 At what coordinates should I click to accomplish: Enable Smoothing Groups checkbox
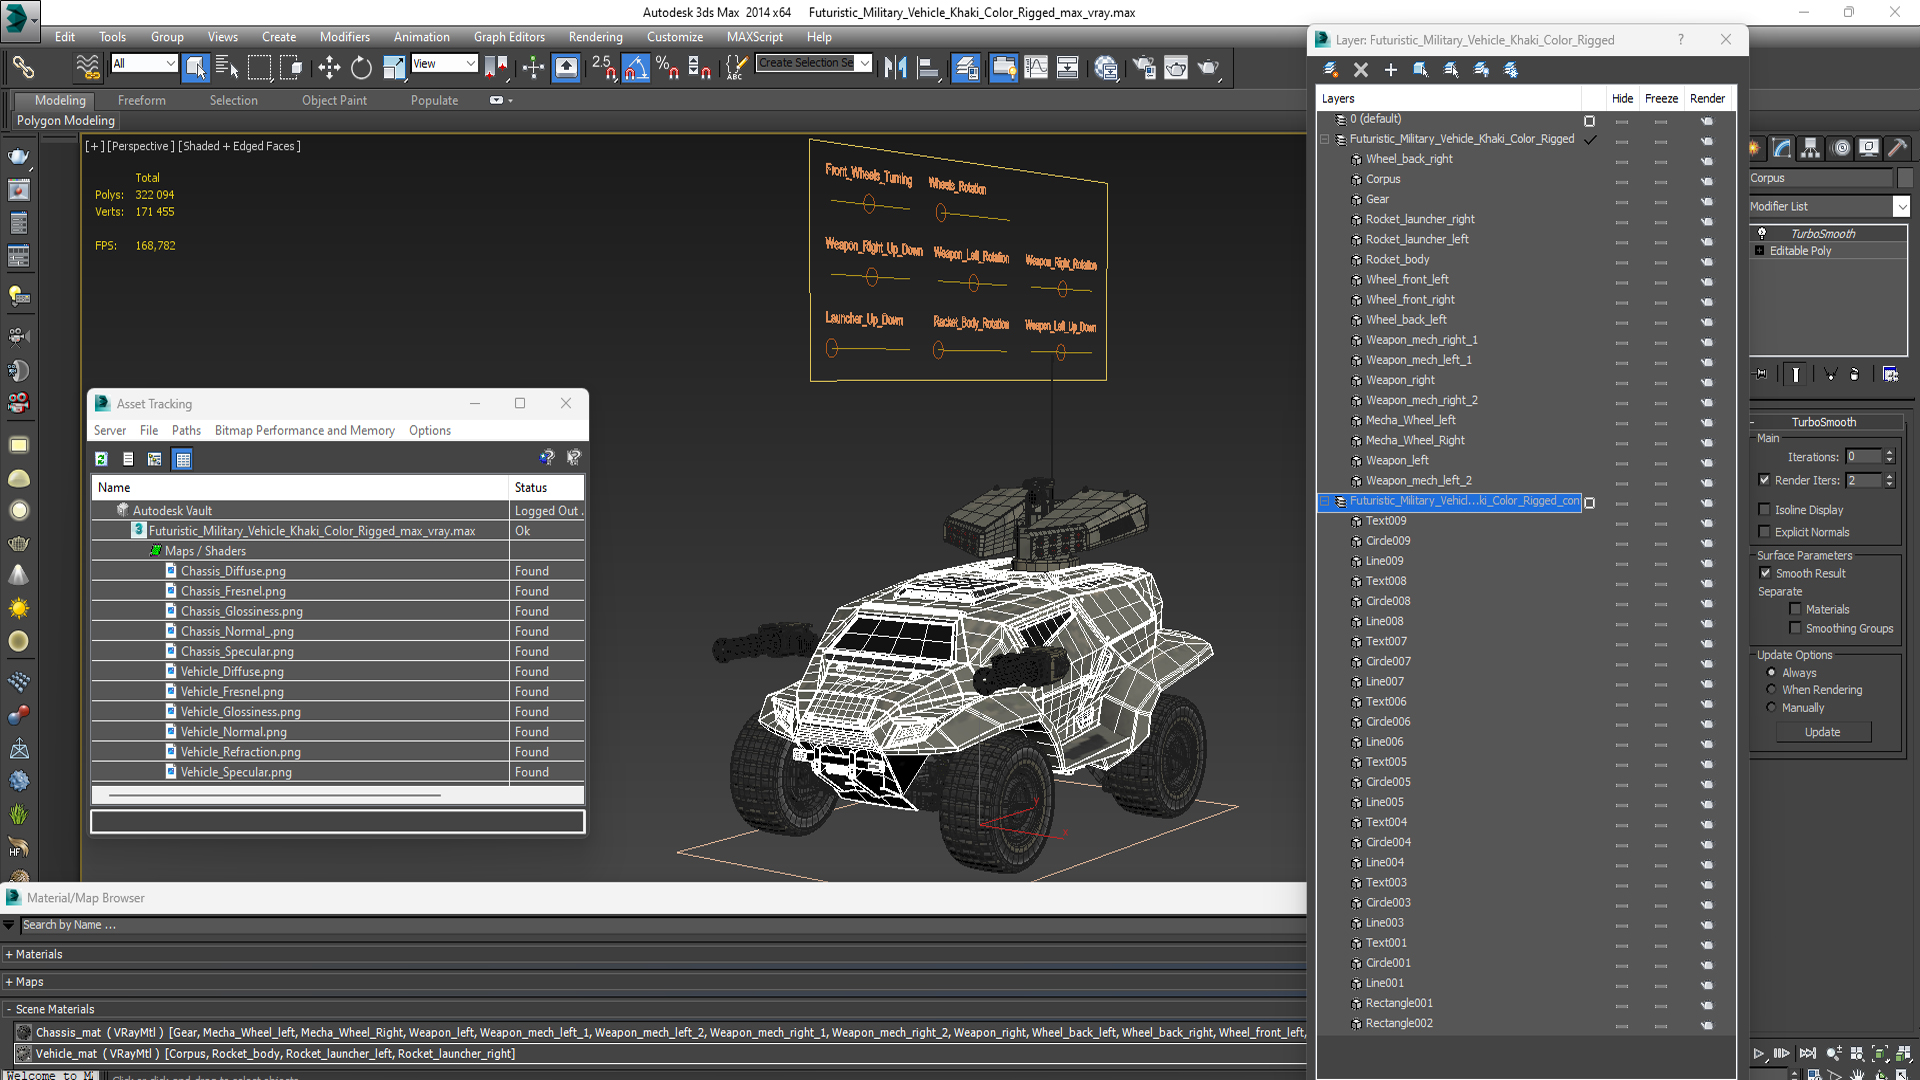pos(1795,628)
